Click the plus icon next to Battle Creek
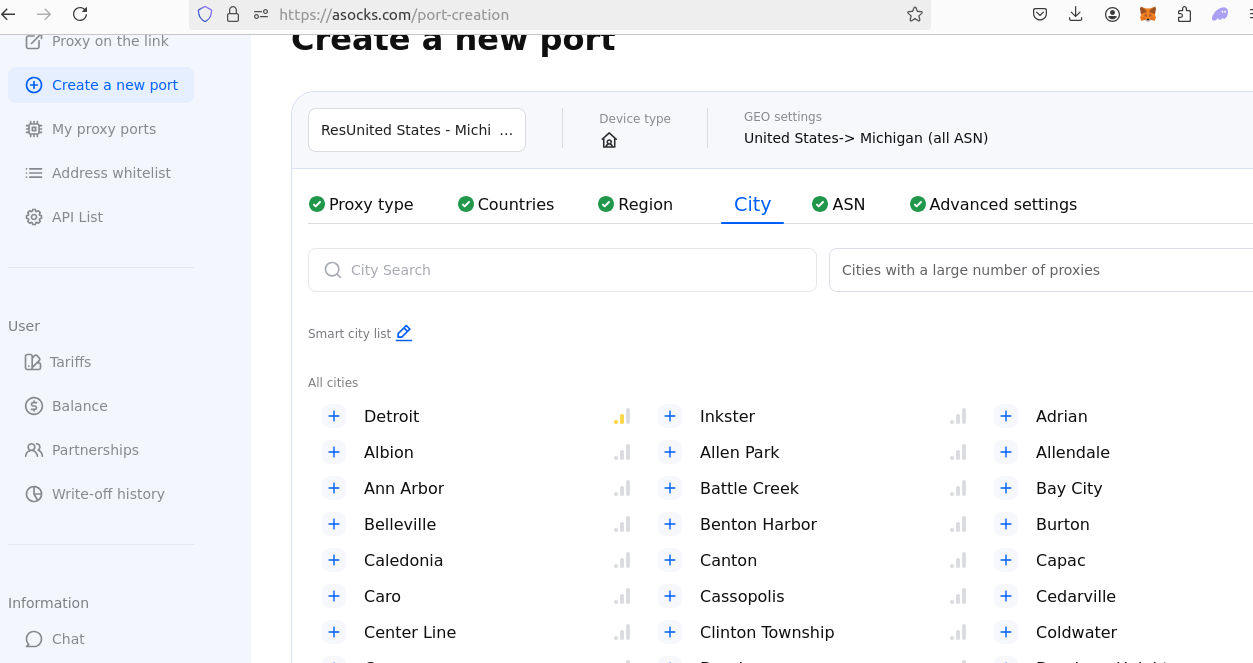The width and height of the screenshot is (1253, 663). pos(670,488)
